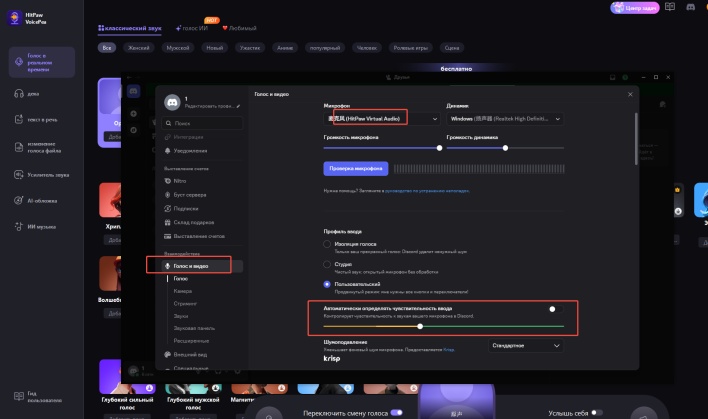Select the deep male voice thumbnail

[193, 388]
